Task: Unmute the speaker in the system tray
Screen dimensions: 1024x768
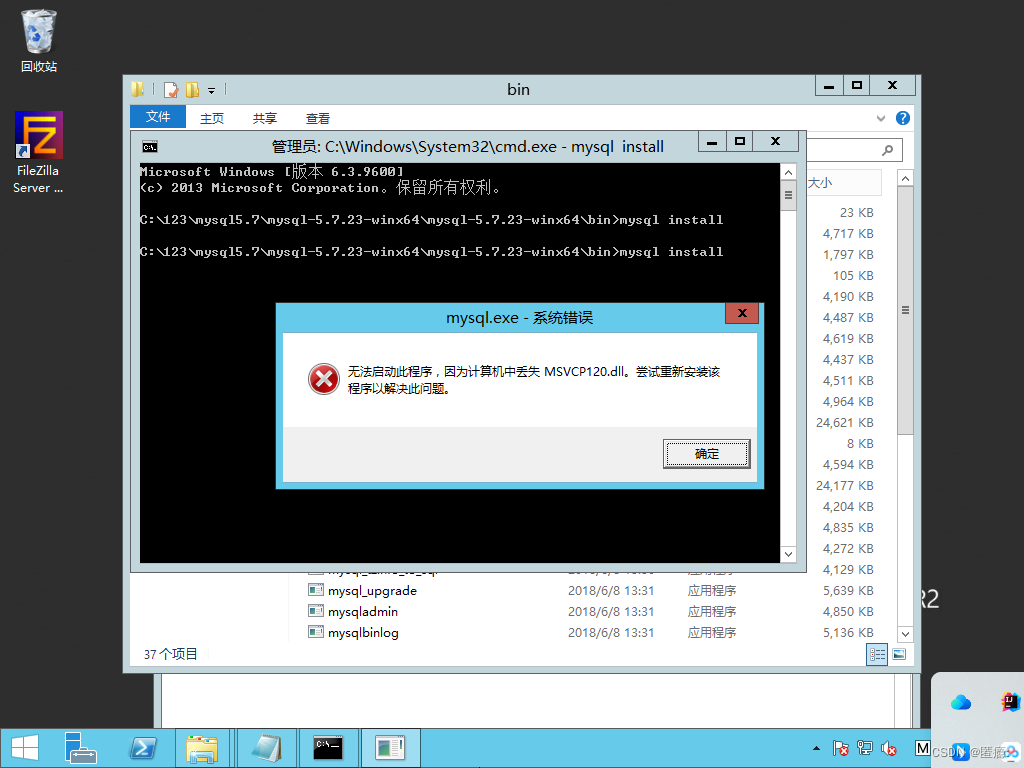Action: [x=890, y=748]
